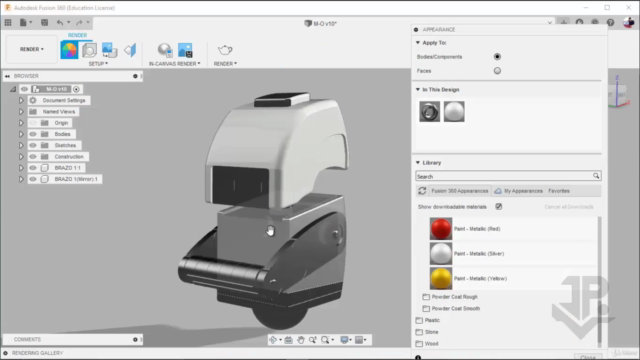640x360 pixels.
Task: Switch to My Appearances tab
Action: 519,191
